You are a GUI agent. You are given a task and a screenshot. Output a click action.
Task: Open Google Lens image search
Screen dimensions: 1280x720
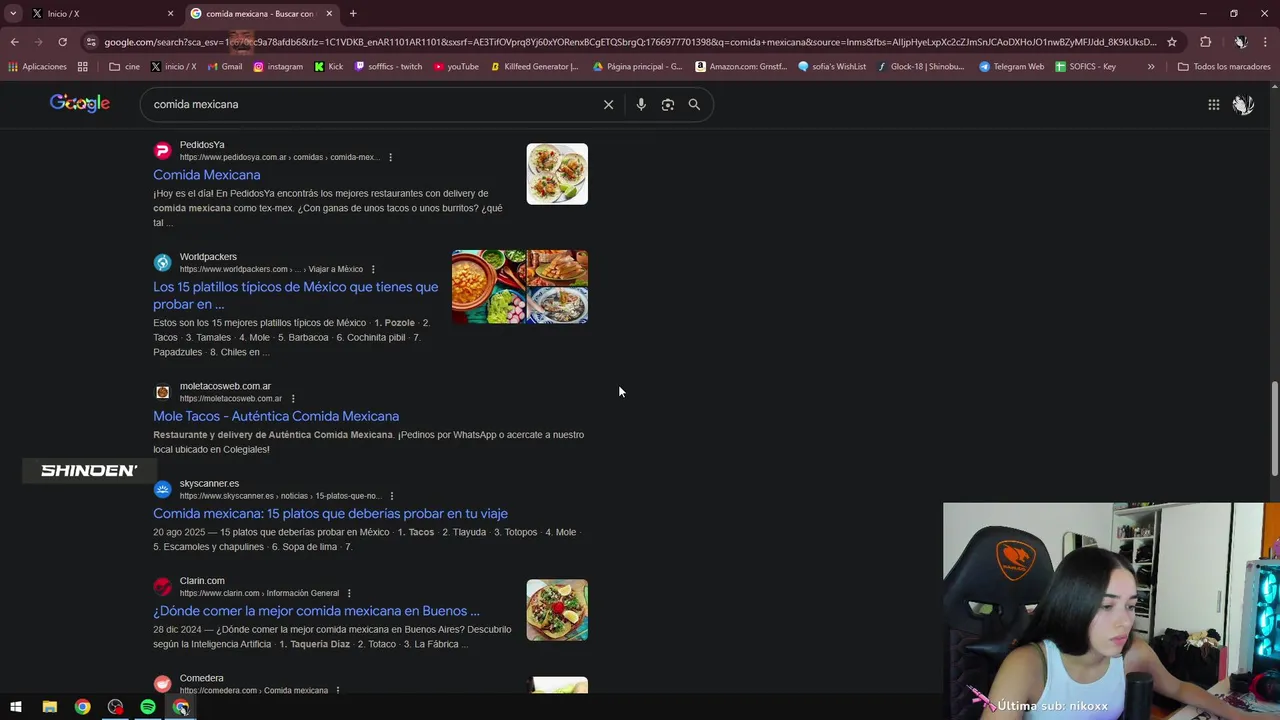[x=668, y=104]
